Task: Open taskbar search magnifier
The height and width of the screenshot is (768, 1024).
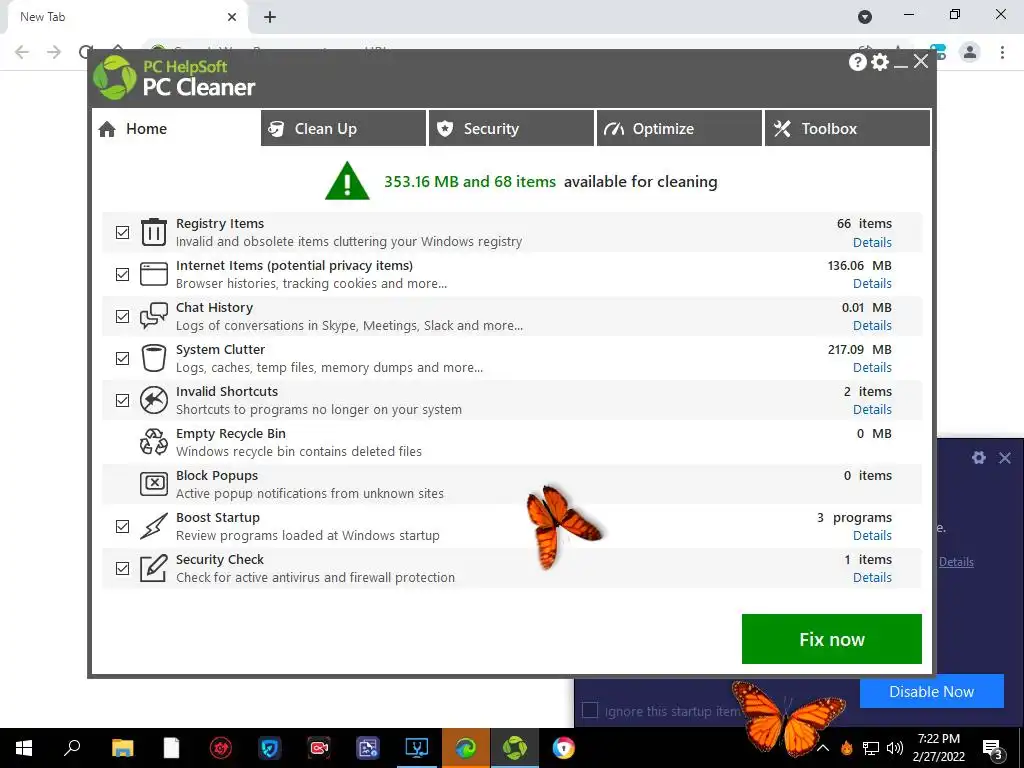Action: (x=72, y=747)
